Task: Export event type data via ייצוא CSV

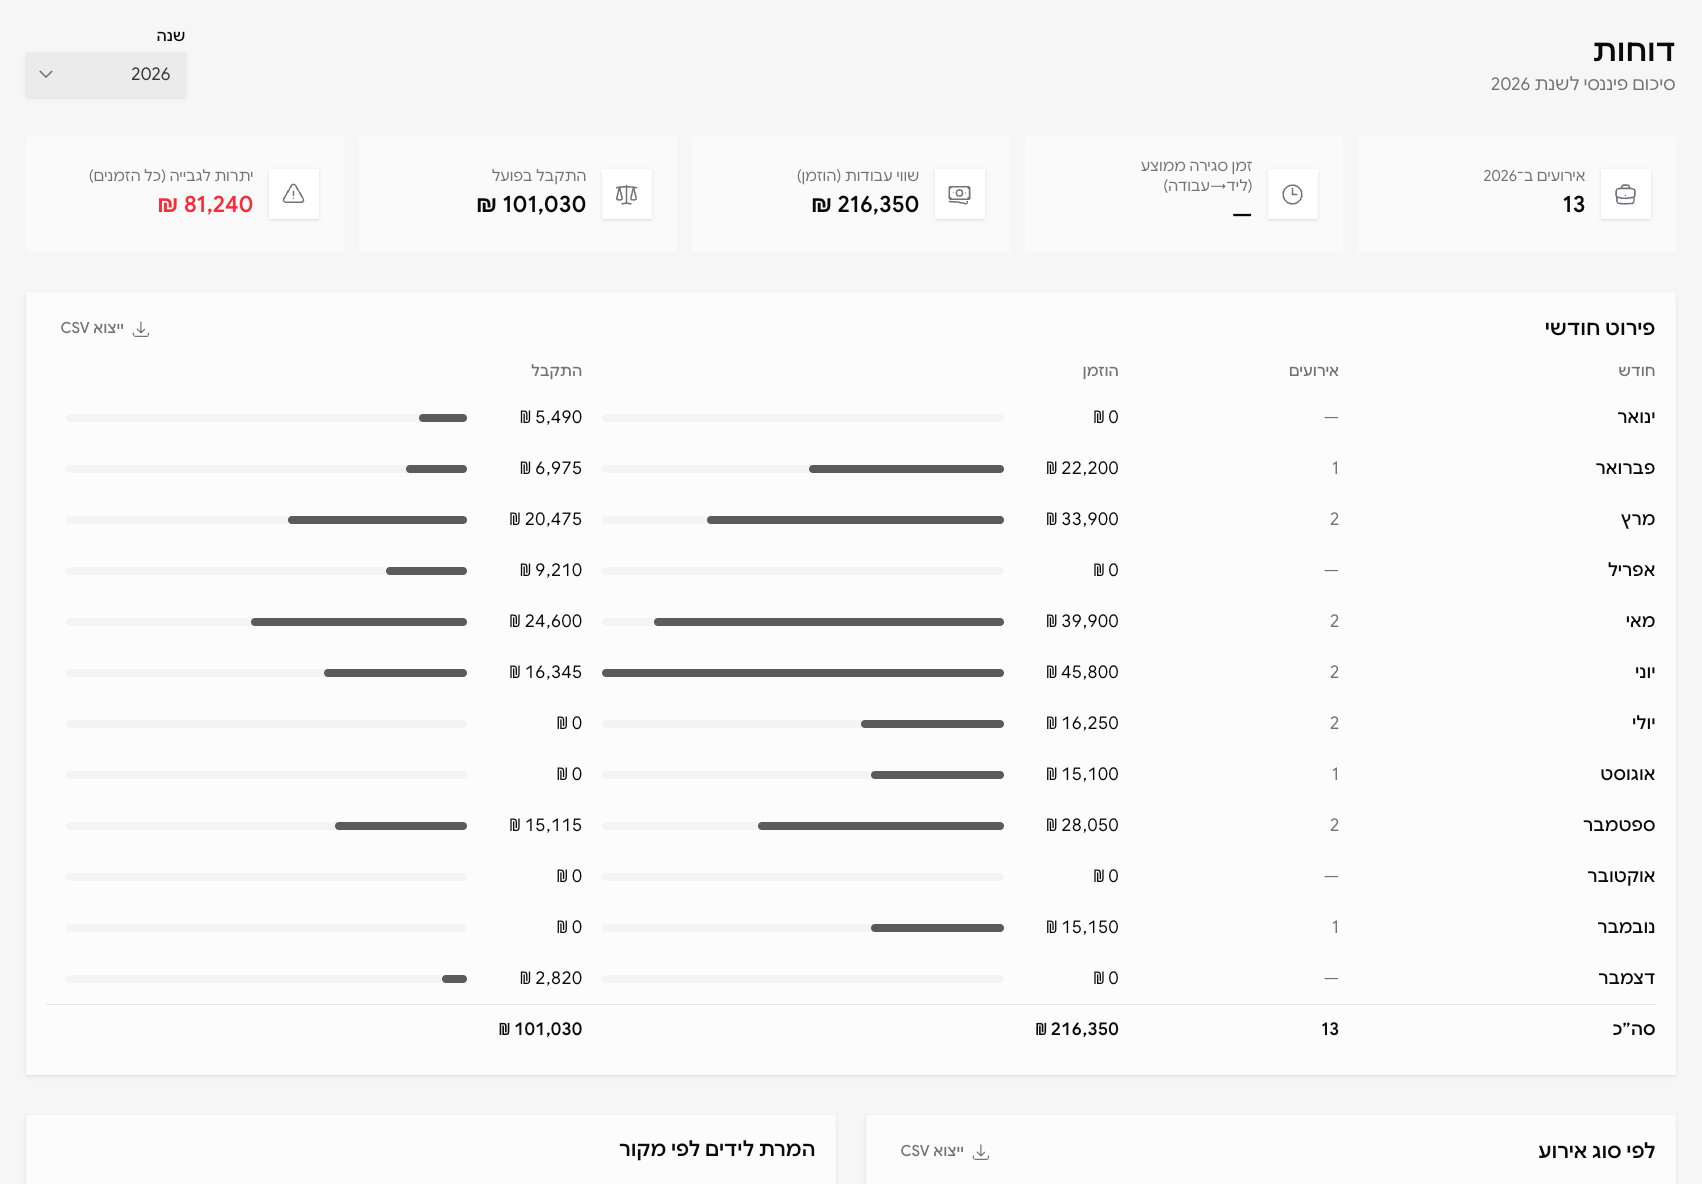Action: (x=945, y=1151)
